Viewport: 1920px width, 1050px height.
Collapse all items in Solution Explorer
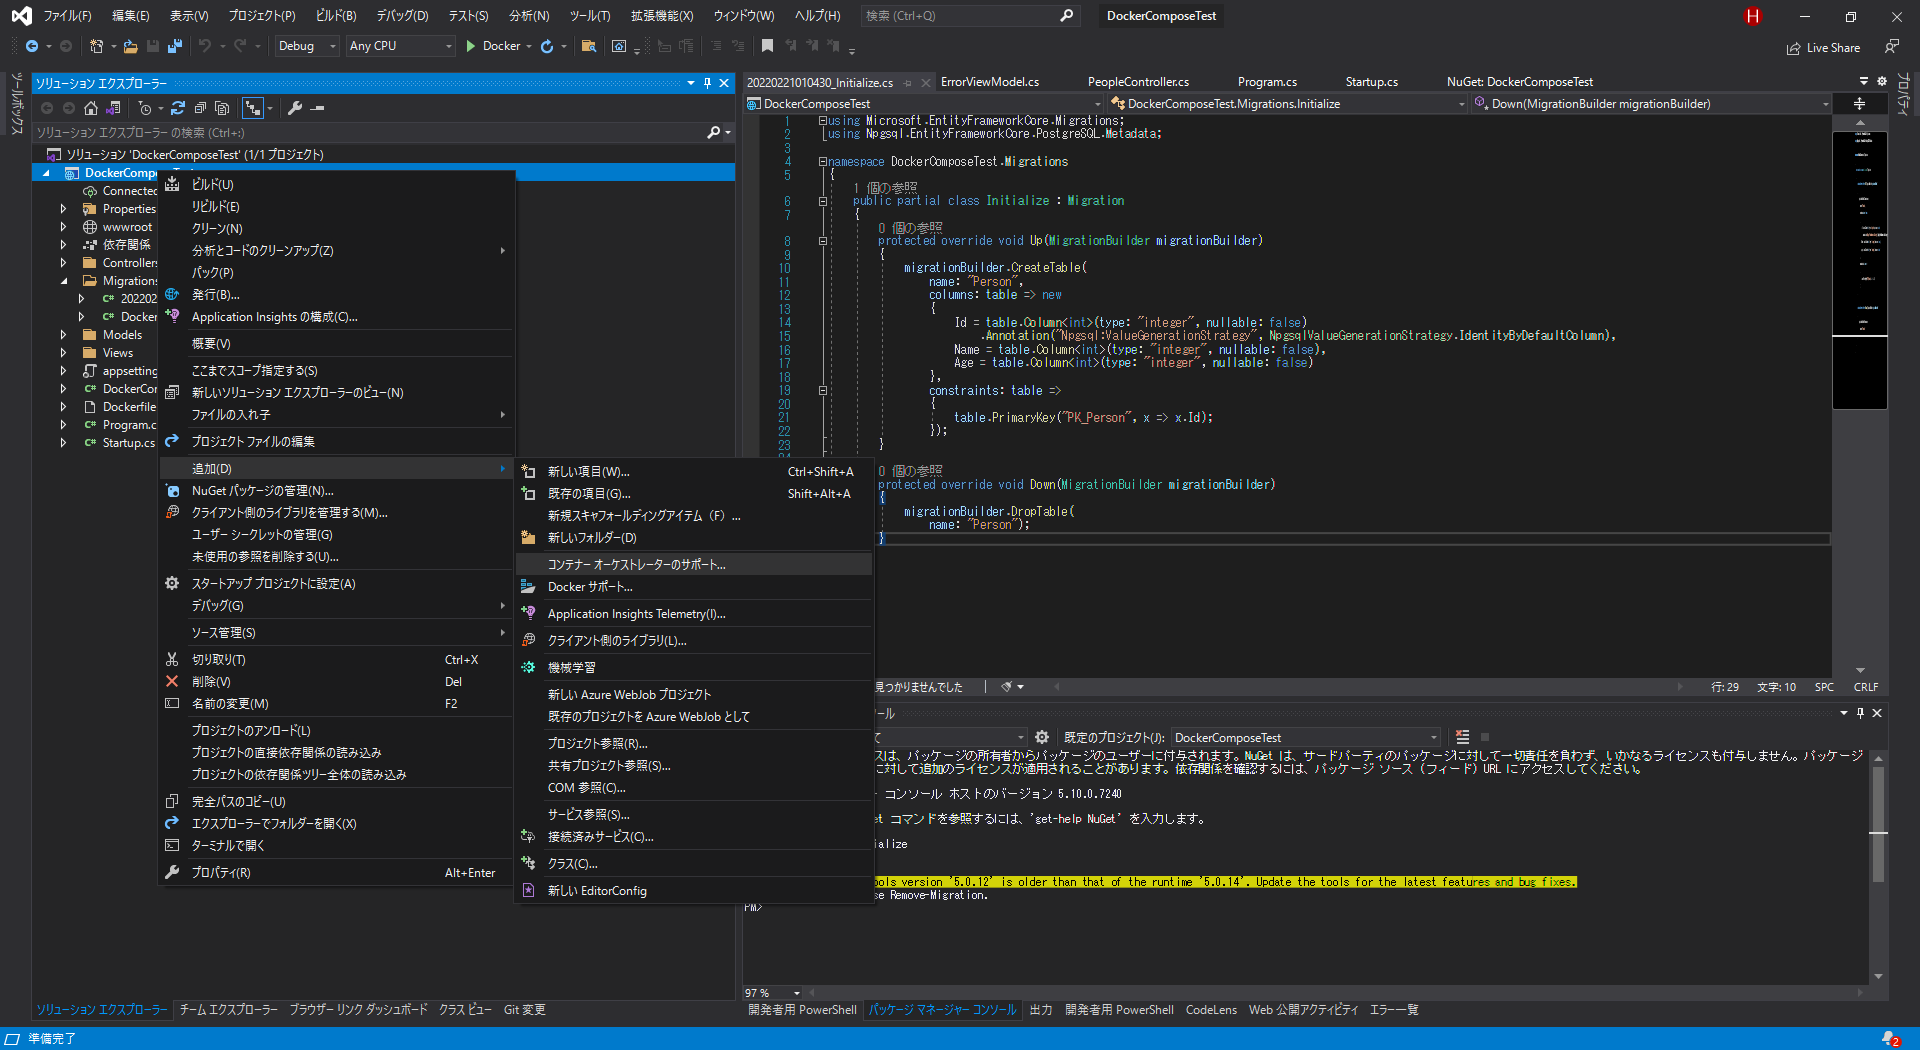pos(200,108)
